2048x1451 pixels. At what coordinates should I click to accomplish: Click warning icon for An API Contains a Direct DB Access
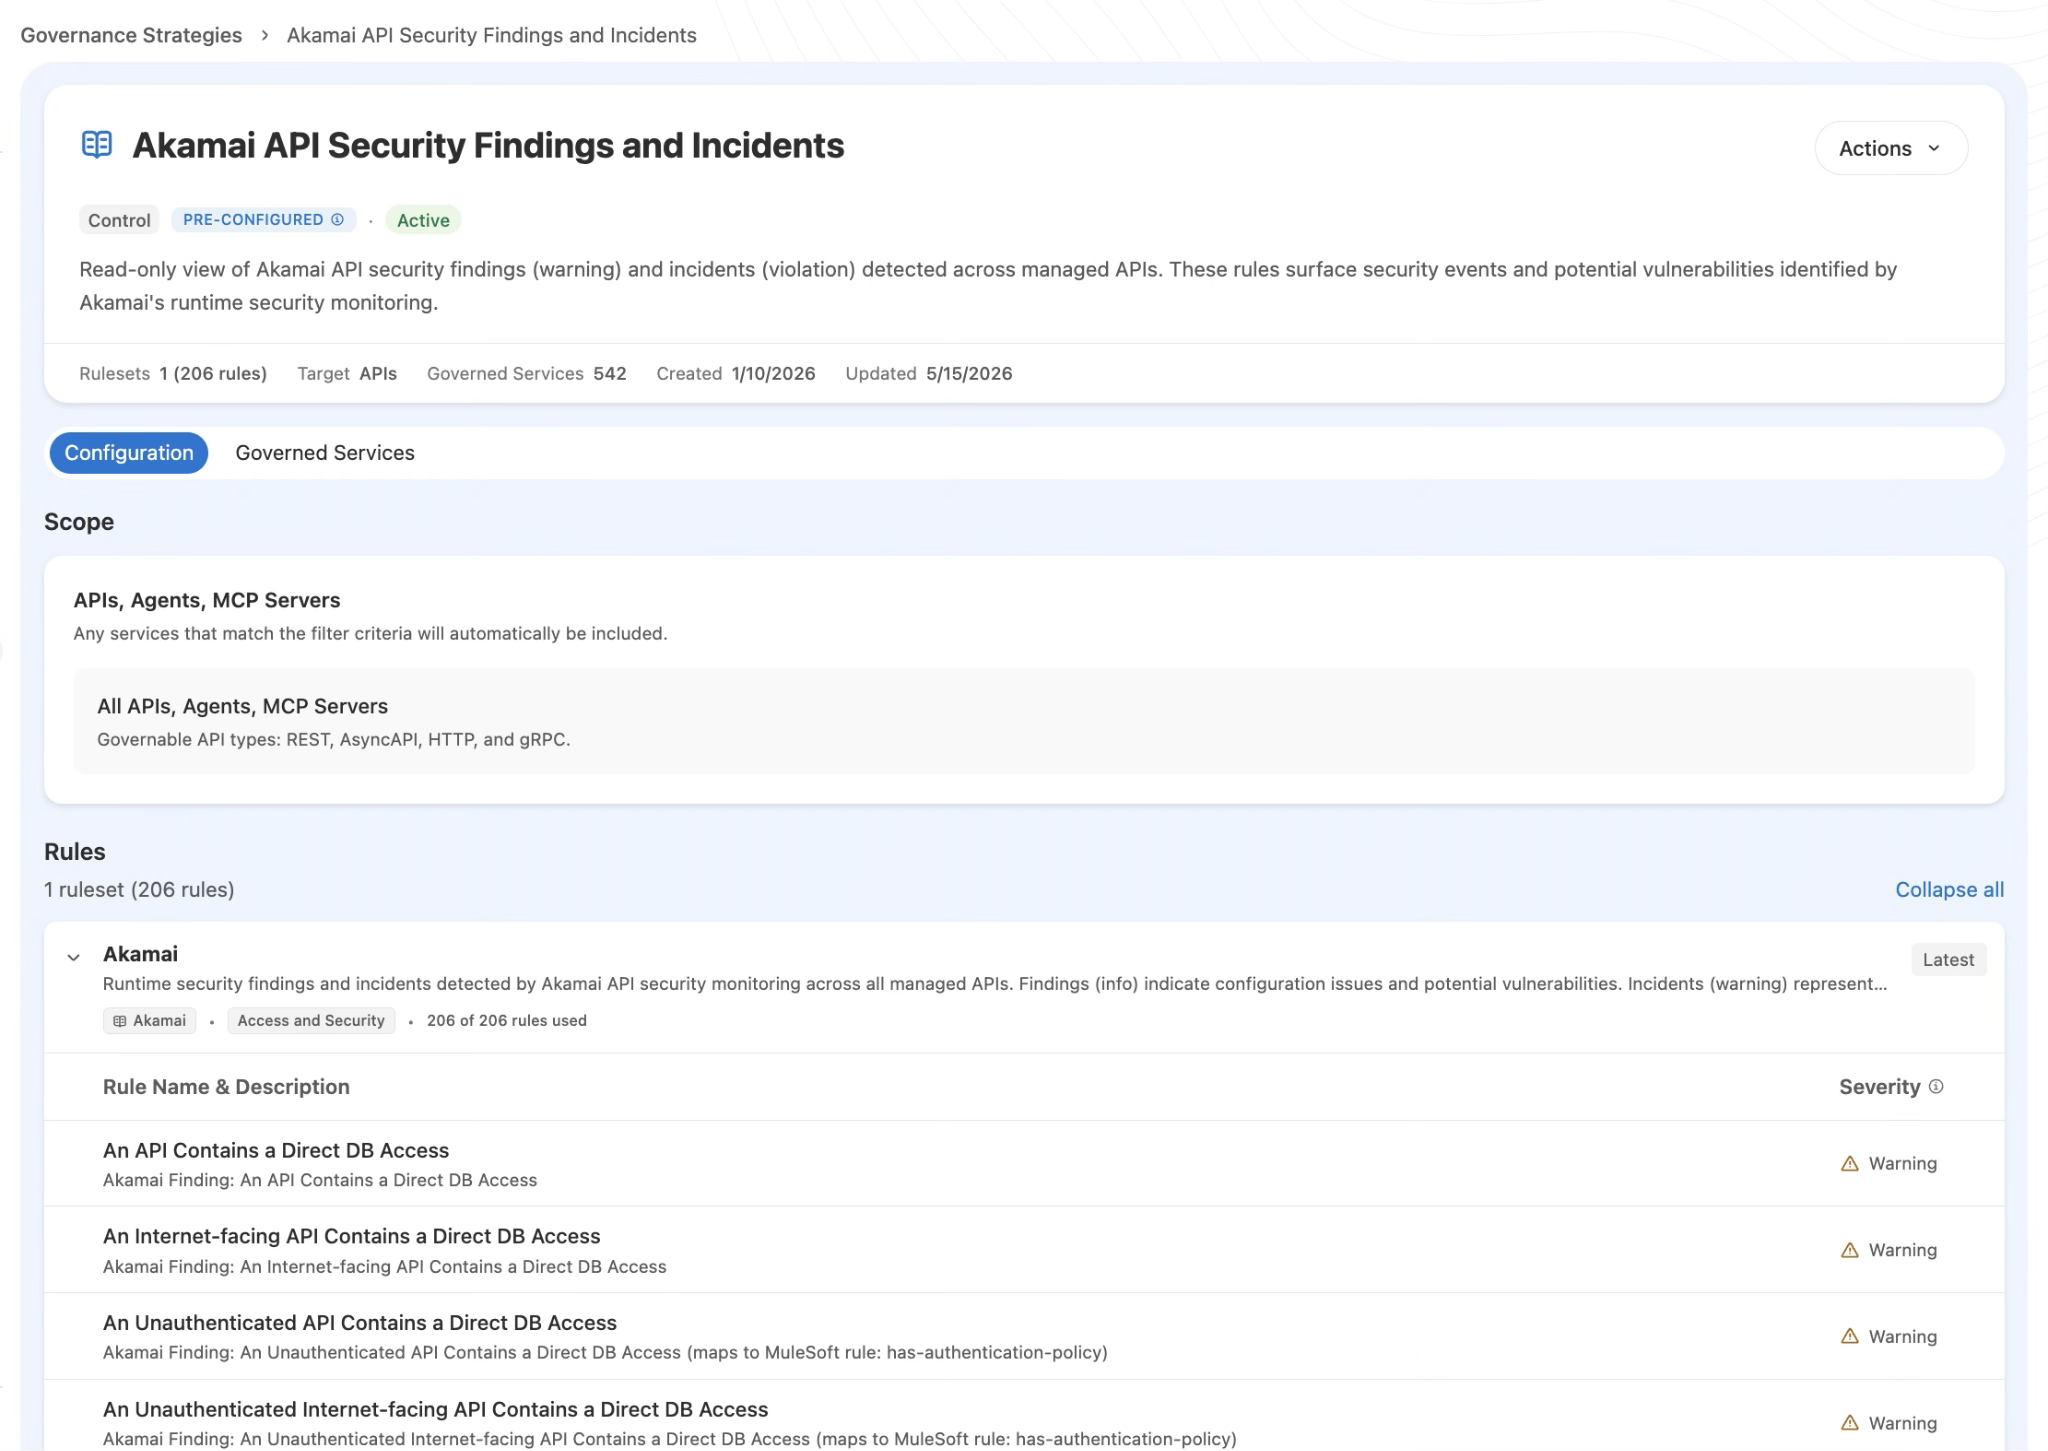tap(1850, 1164)
